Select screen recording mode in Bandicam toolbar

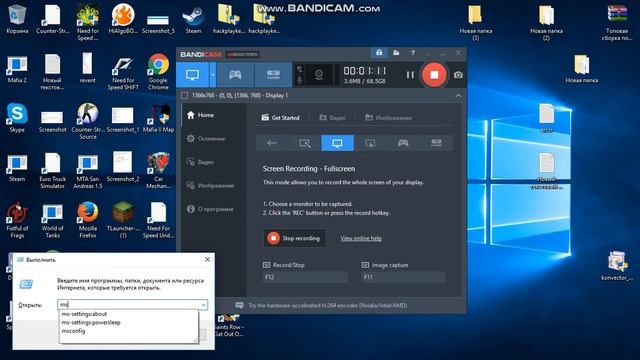pos(193,75)
